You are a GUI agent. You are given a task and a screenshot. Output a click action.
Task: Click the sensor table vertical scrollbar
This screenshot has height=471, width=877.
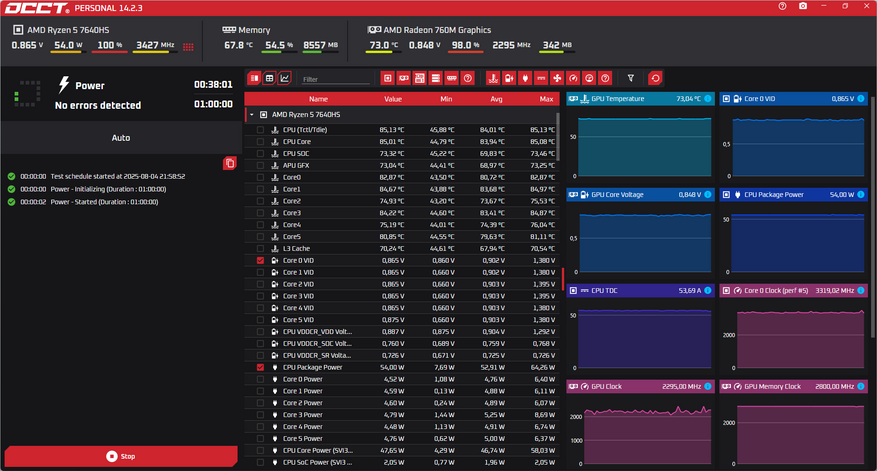[558, 136]
